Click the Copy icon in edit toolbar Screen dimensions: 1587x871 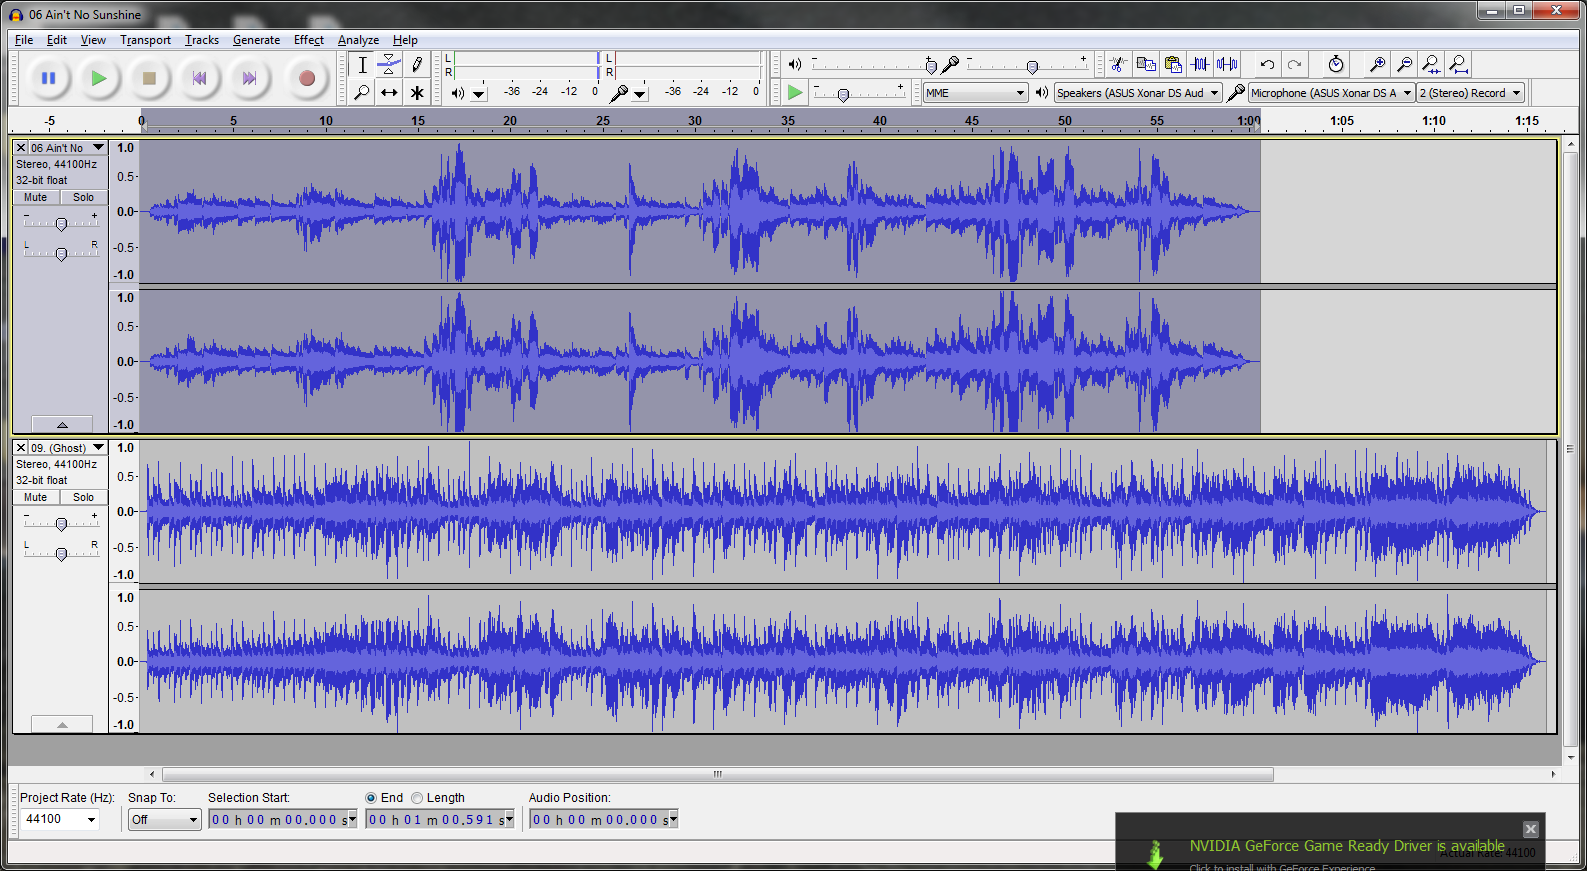tap(1146, 65)
